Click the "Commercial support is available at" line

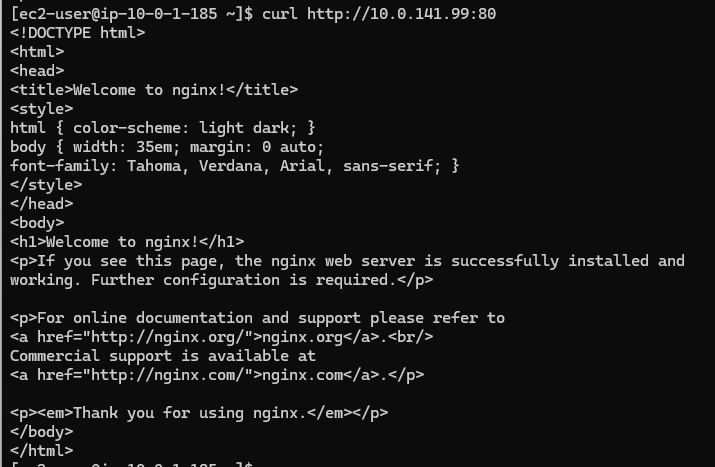[163, 356]
